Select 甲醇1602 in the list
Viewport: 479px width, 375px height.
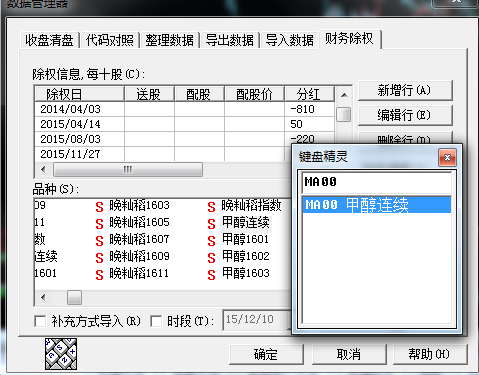point(245,256)
